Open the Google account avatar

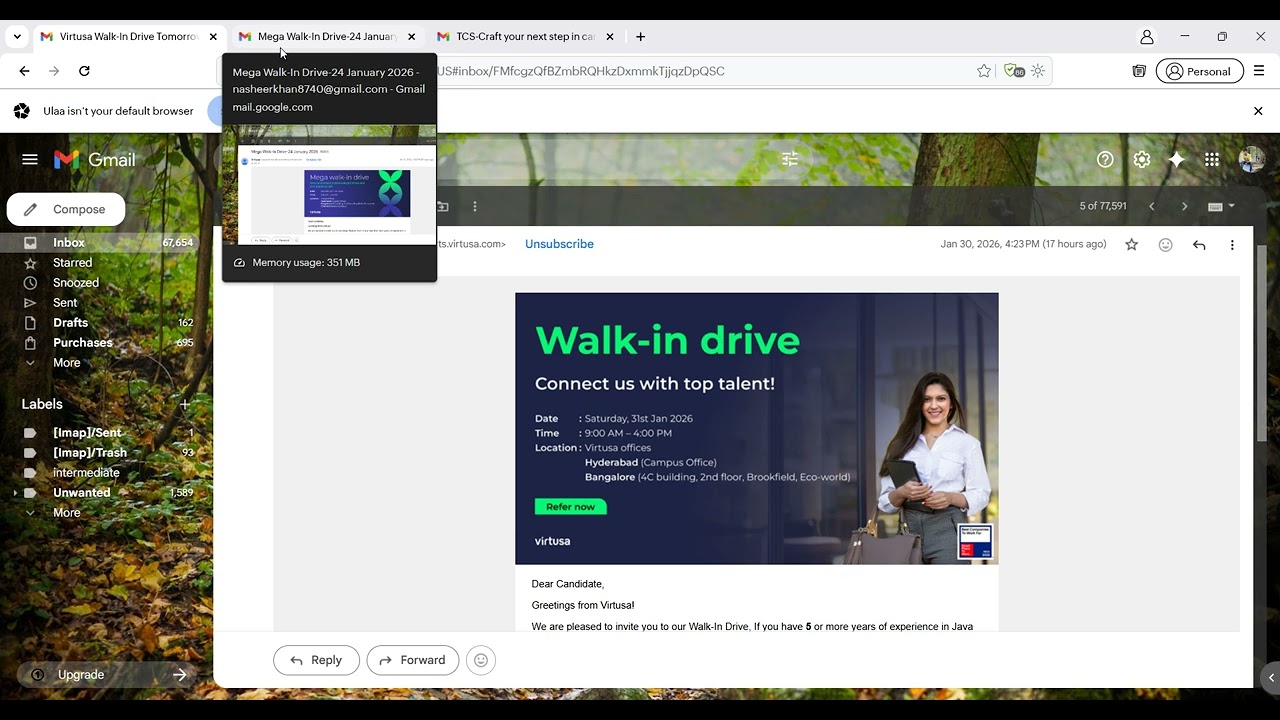pyautogui.click(x=1251, y=160)
